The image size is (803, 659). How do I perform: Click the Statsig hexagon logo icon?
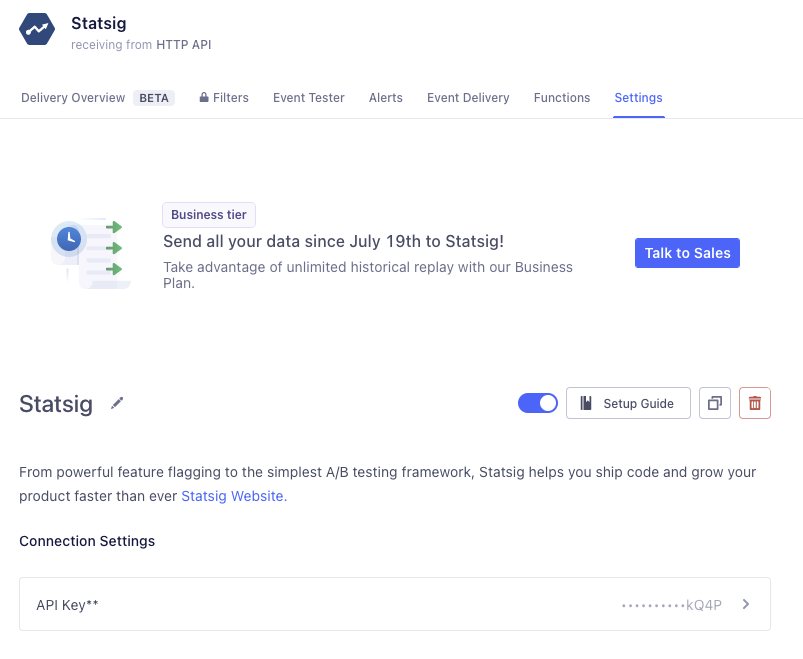tap(37, 29)
